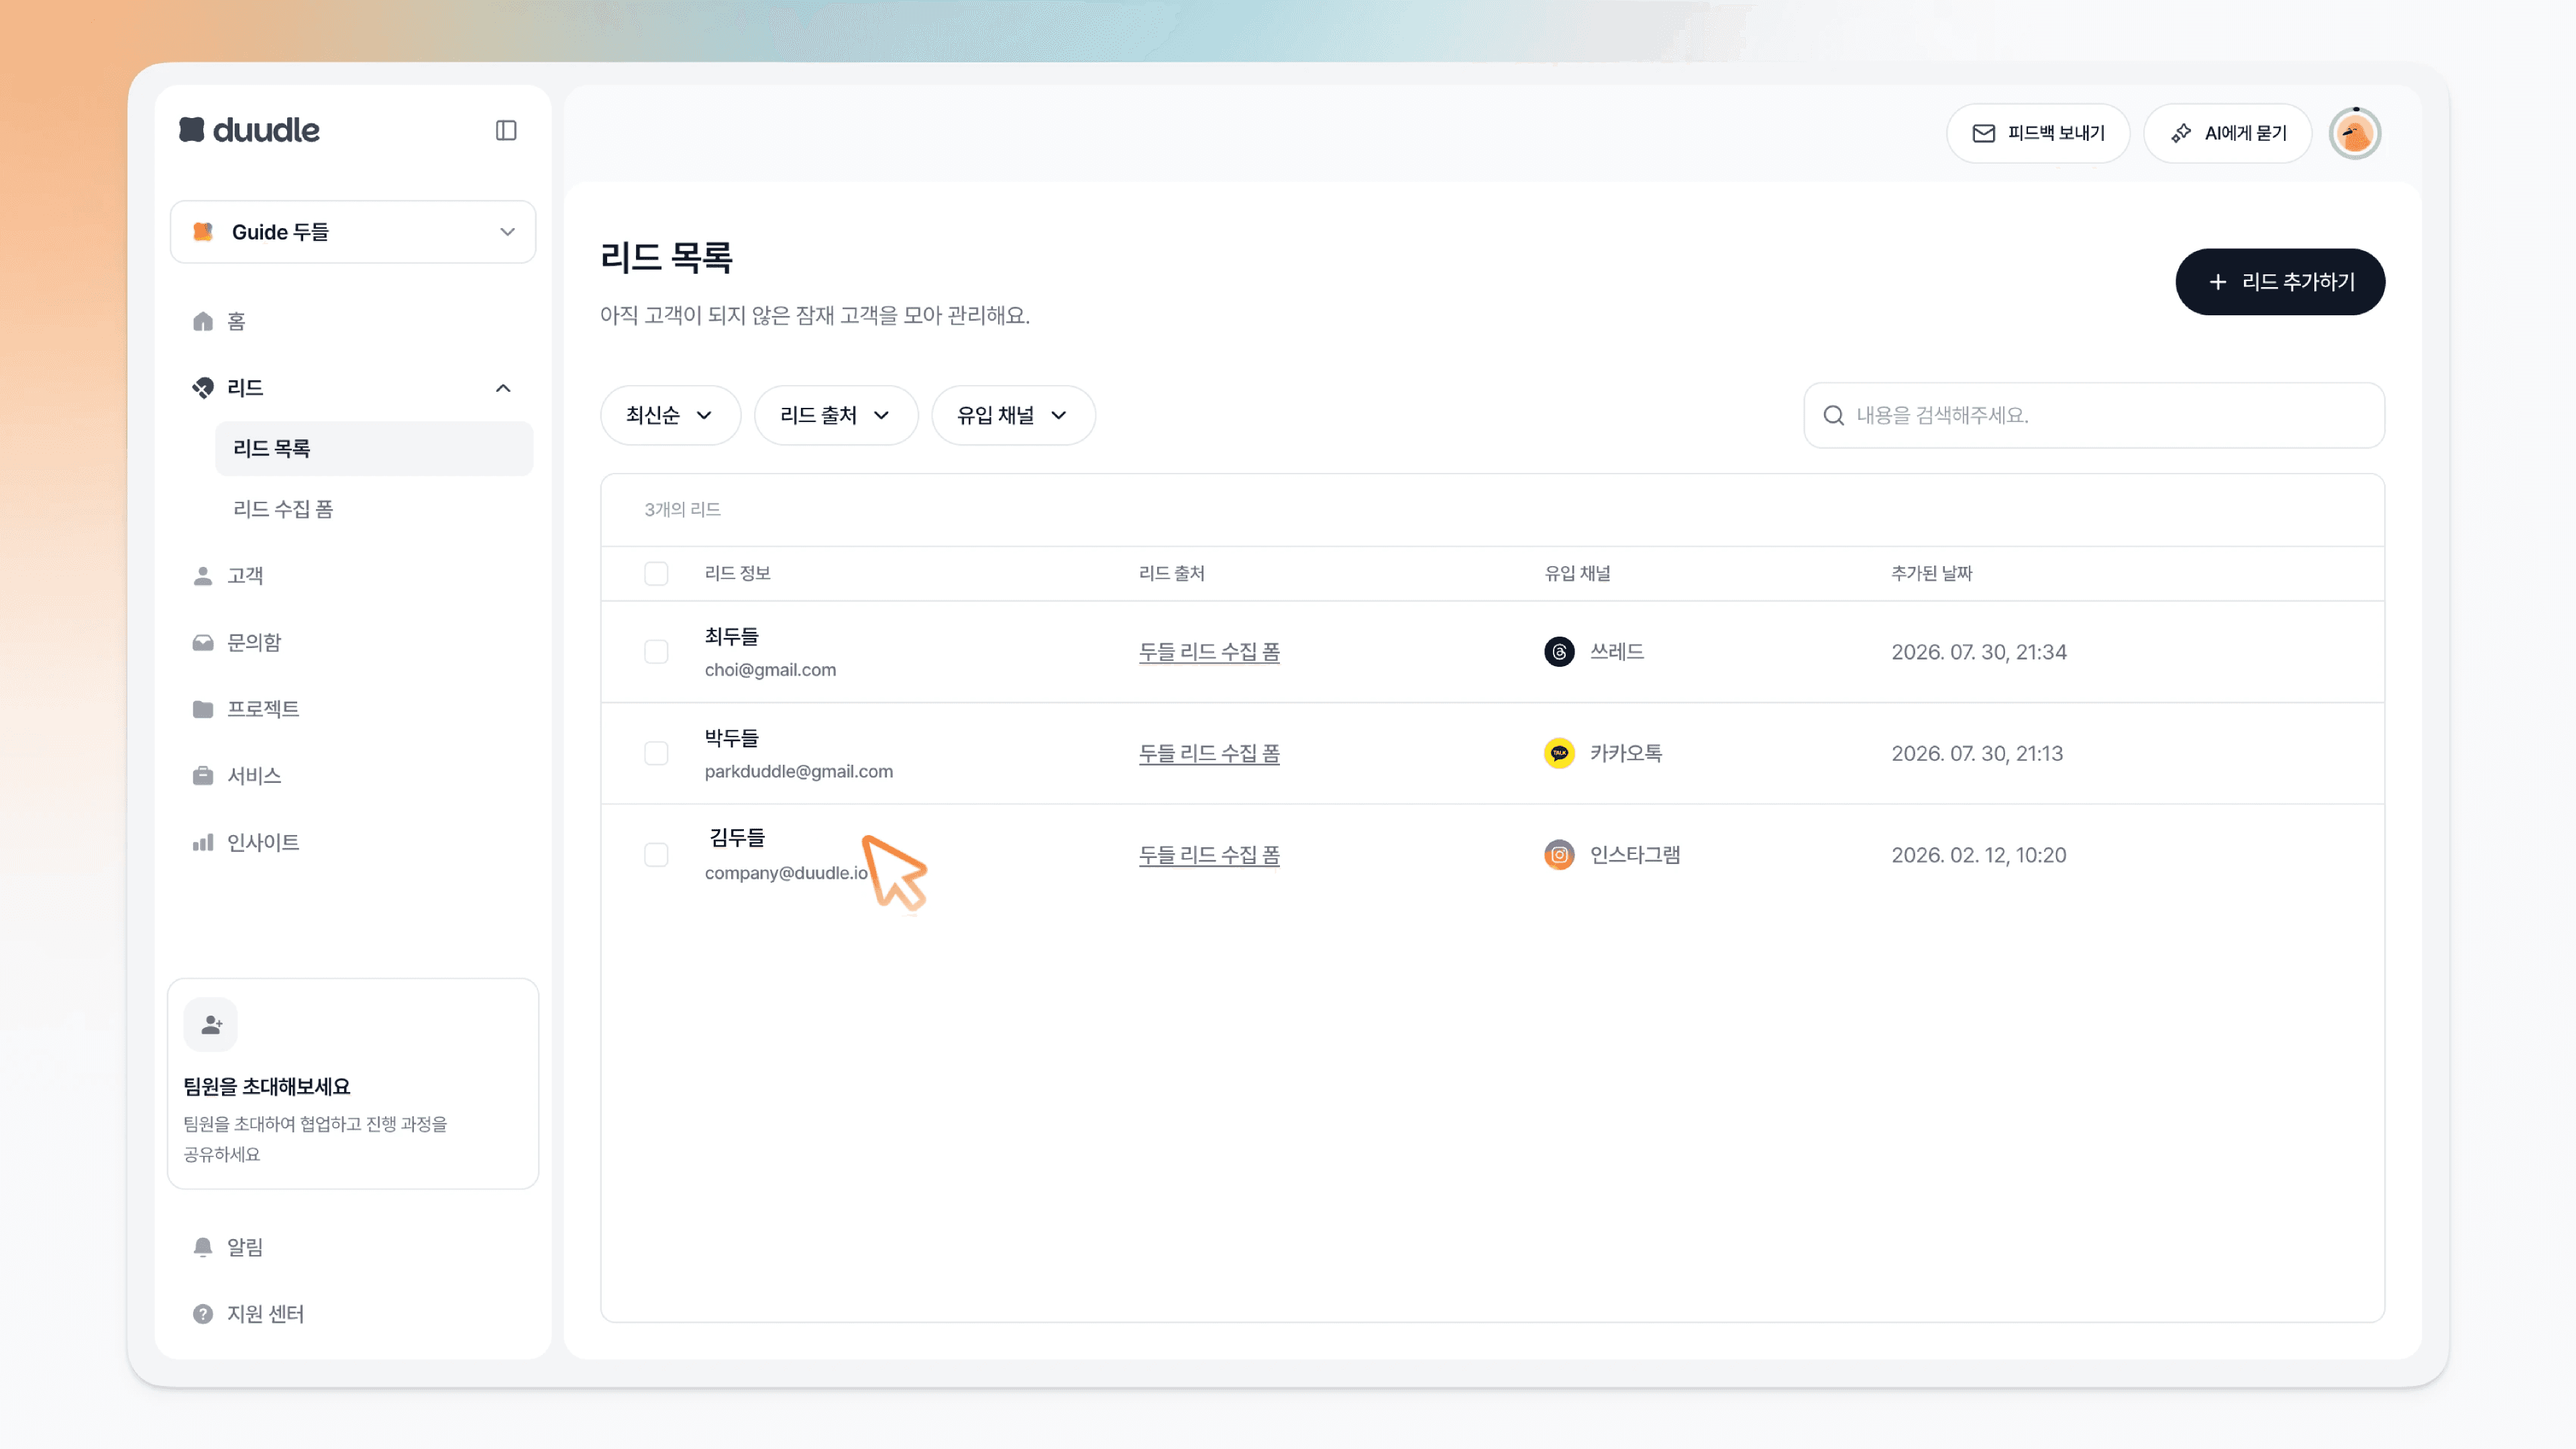Select 리드 목록 in the sidebar
The height and width of the screenshot is (1449, 2576).
point(374,448)
